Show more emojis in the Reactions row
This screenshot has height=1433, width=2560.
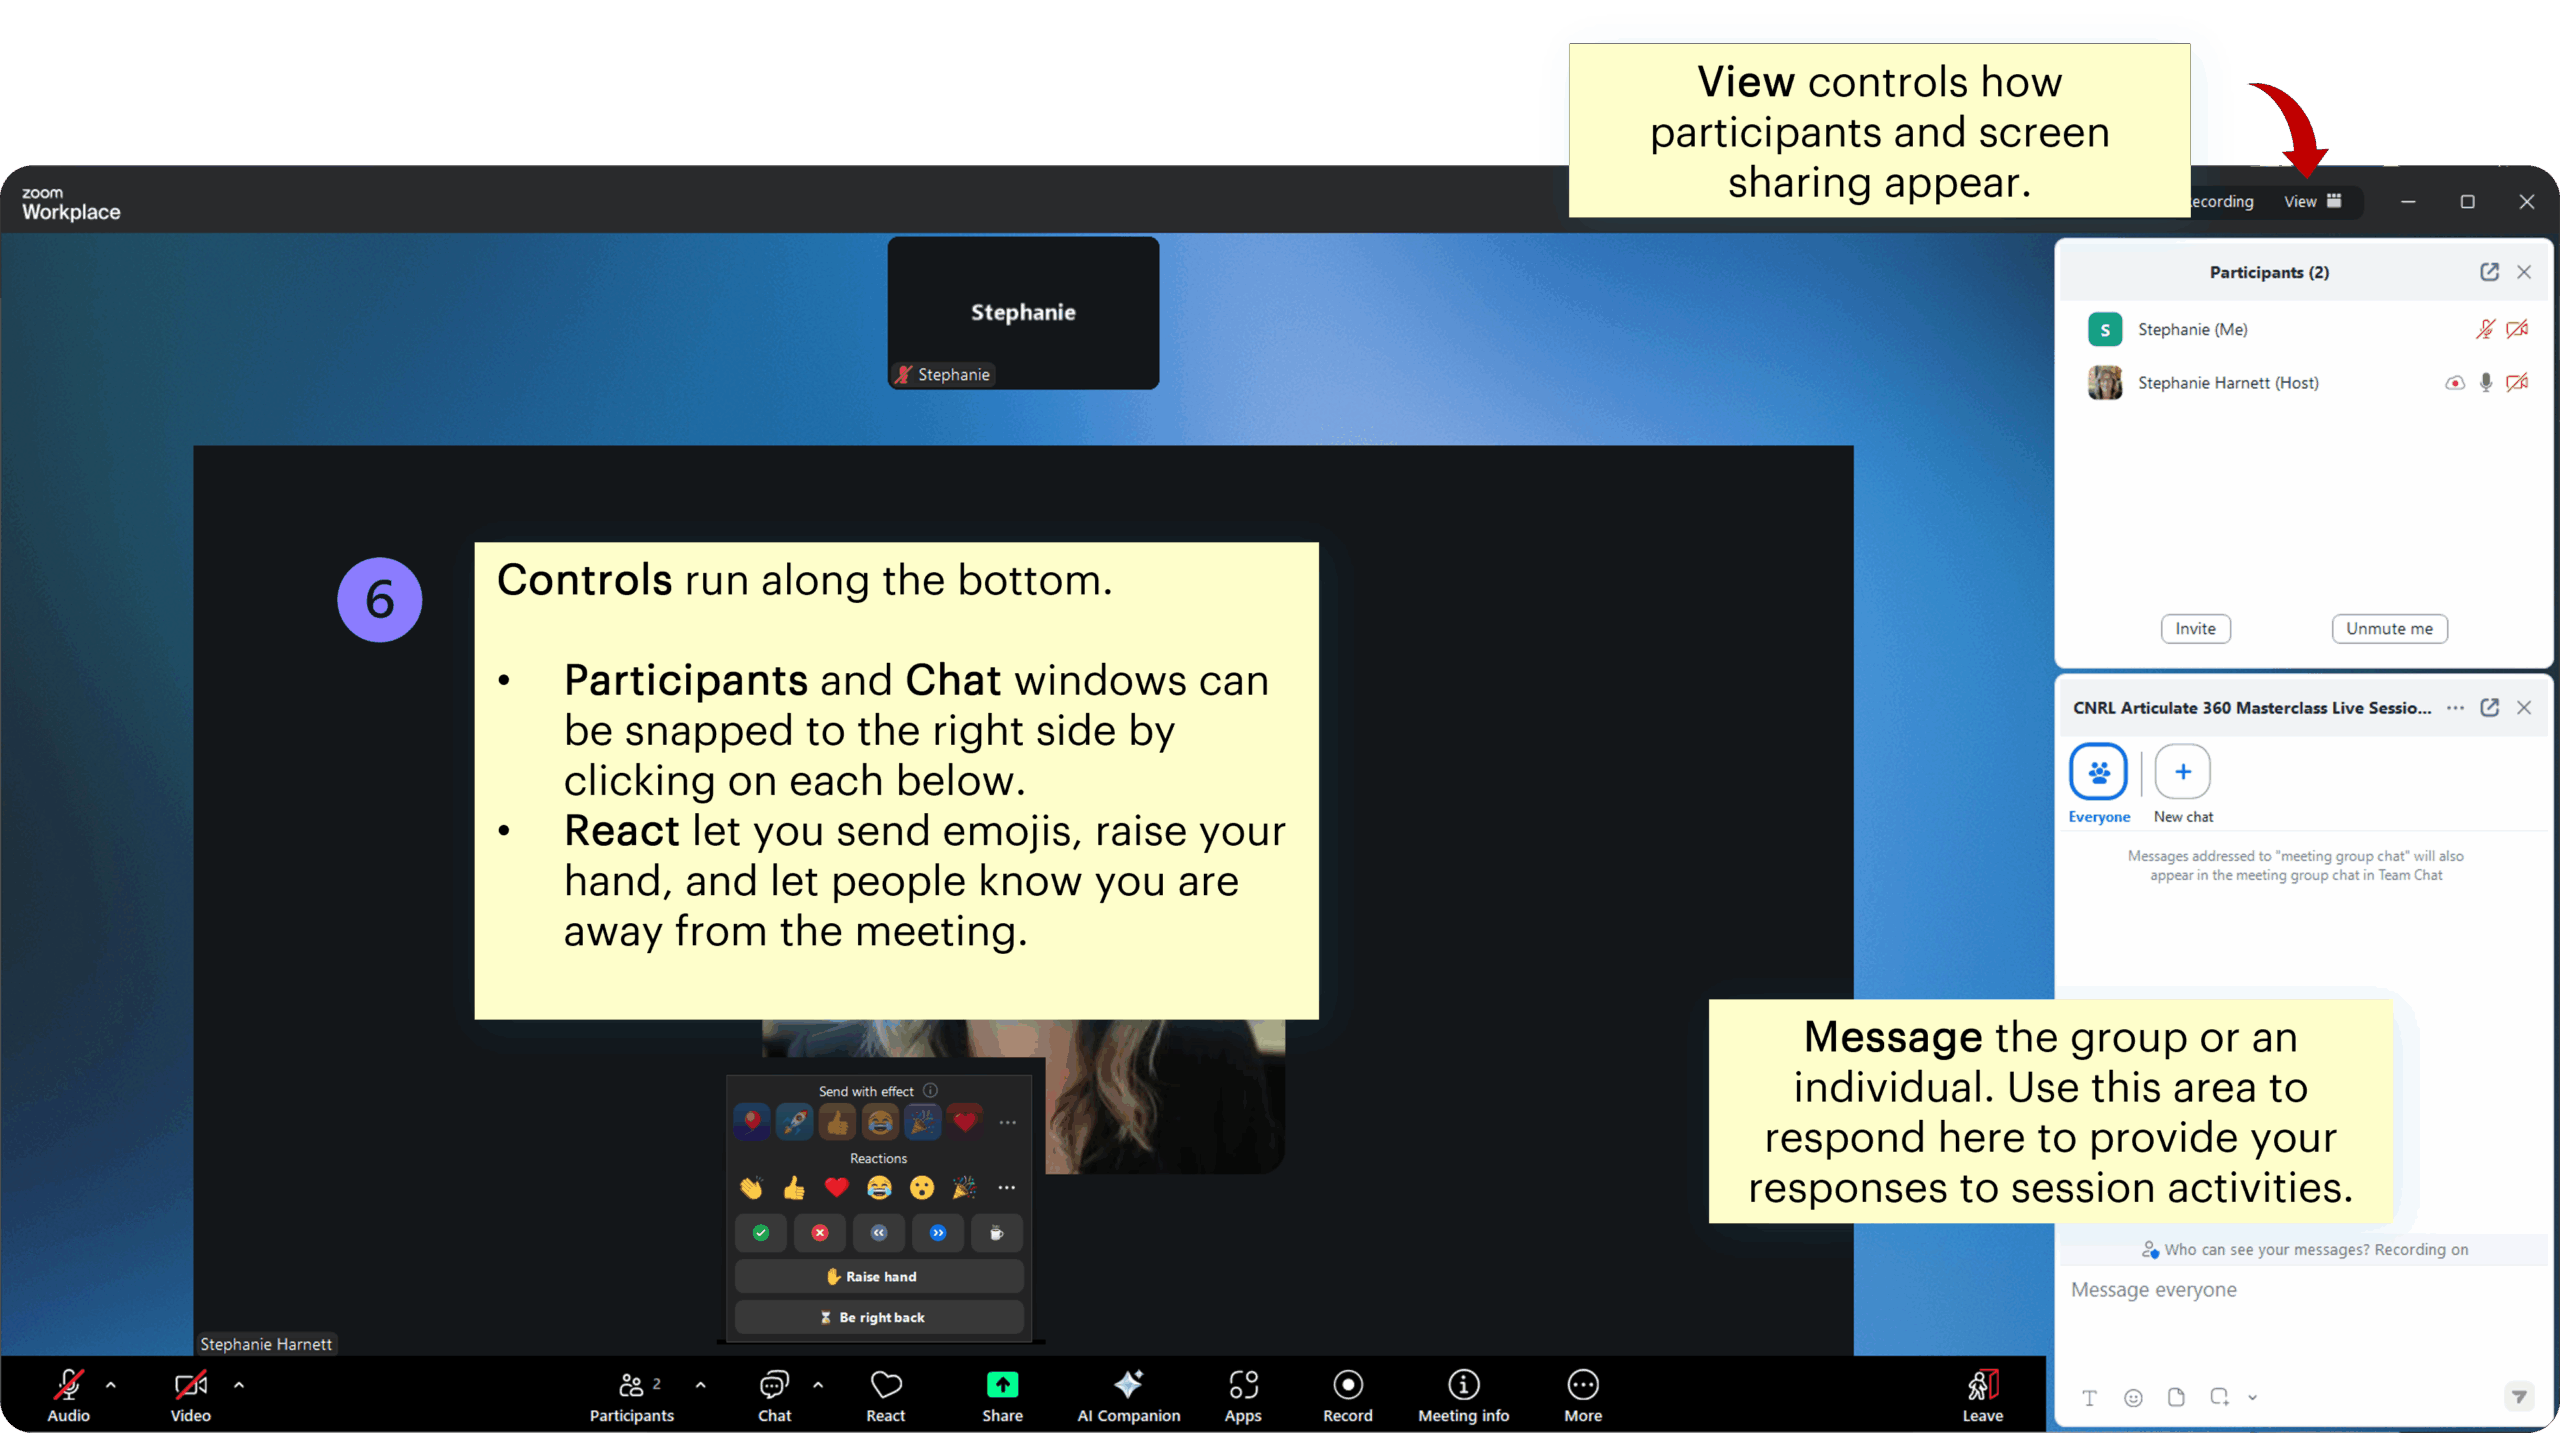[1007, 1188]
